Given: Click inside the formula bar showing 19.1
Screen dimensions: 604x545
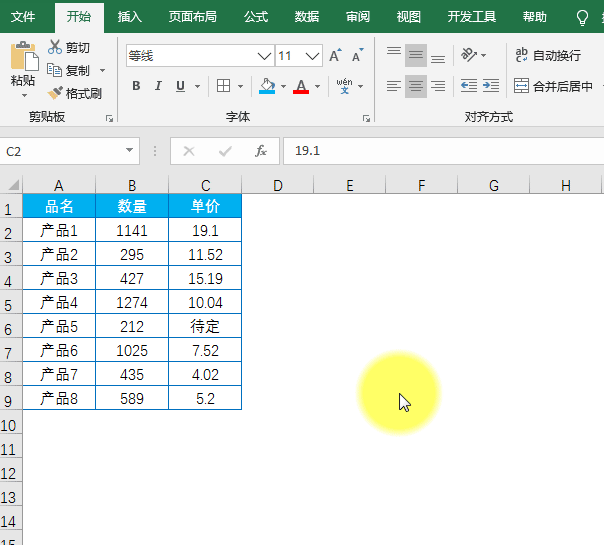Looking at the screenshot, I should 443,151.
